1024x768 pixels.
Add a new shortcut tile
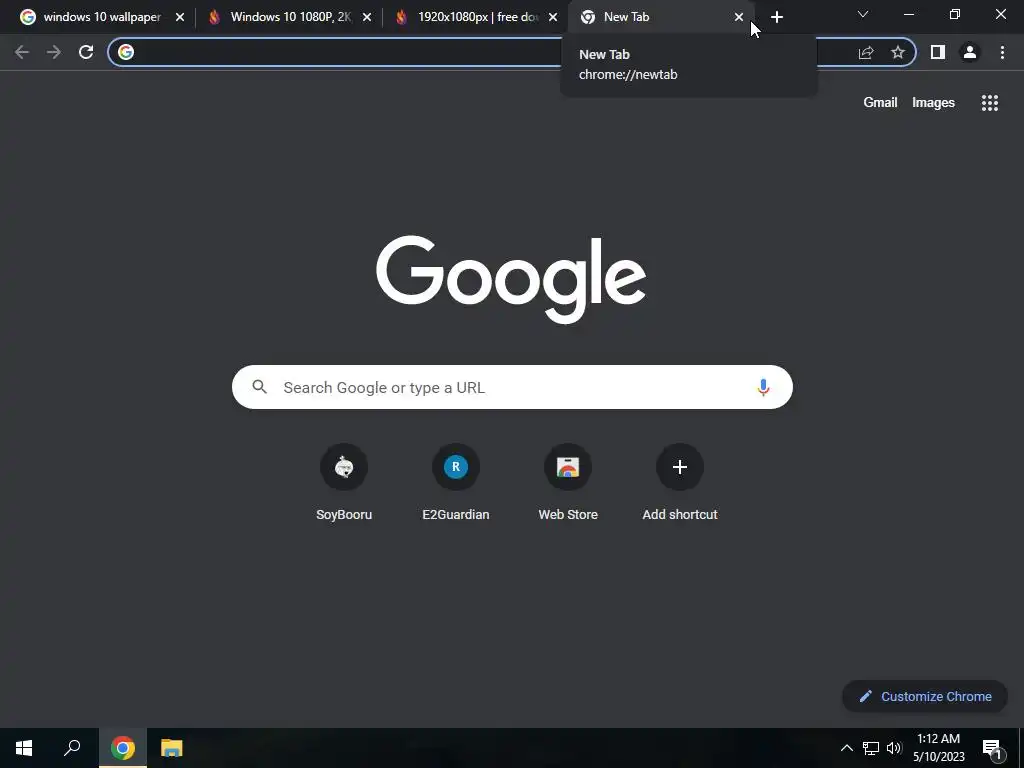[680, 482]
